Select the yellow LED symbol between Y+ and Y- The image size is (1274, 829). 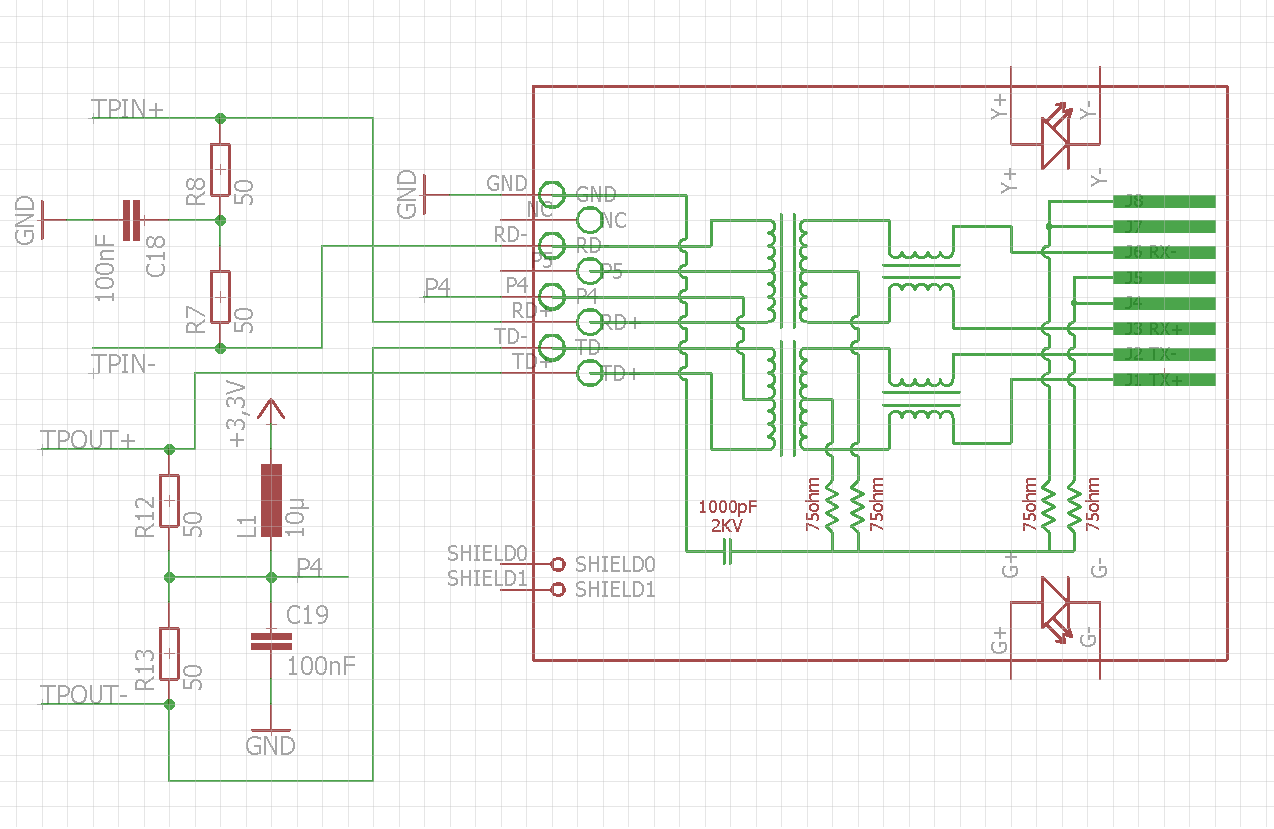[1056, 135]
